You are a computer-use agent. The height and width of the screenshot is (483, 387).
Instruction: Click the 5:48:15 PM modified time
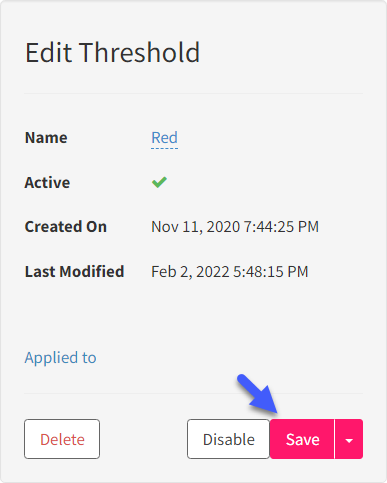tap(271, 272)
